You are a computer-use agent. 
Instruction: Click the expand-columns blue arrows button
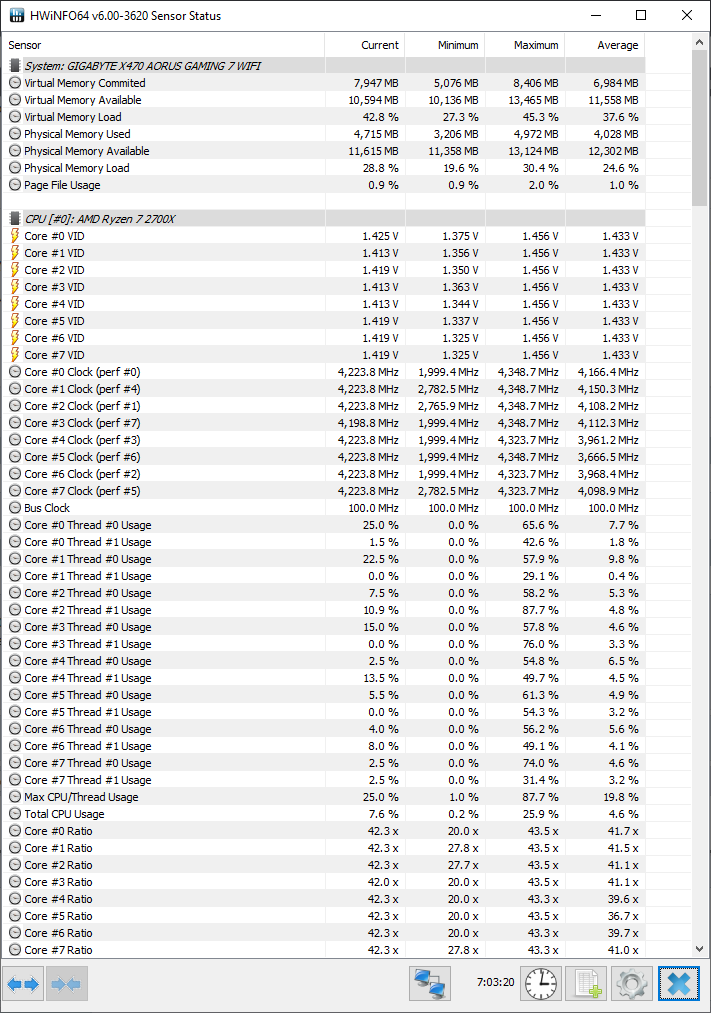coord(23,984)
